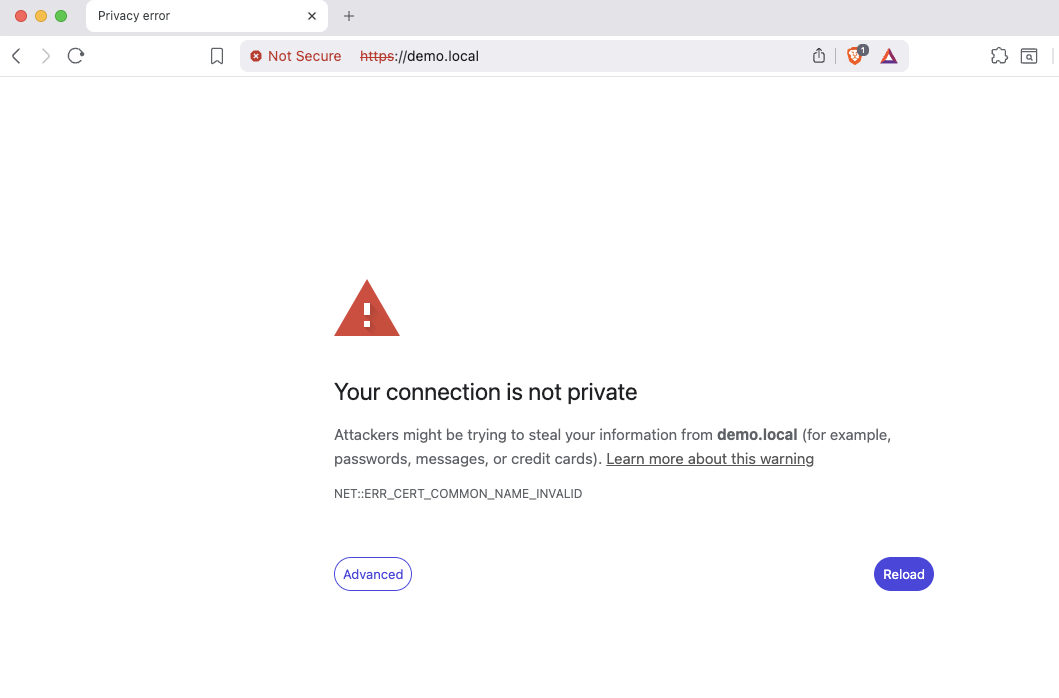Open the Share menu

point(819,56)
